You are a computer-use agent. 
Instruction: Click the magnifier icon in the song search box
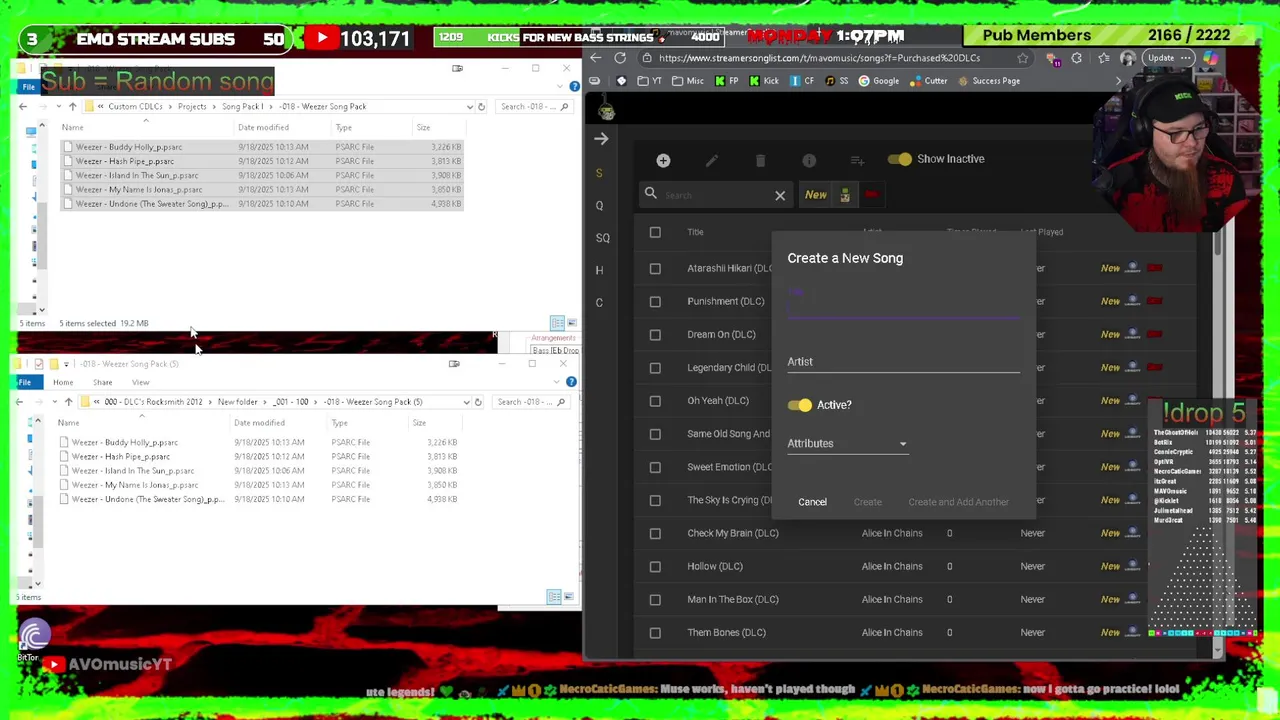(x=651, y=194)
